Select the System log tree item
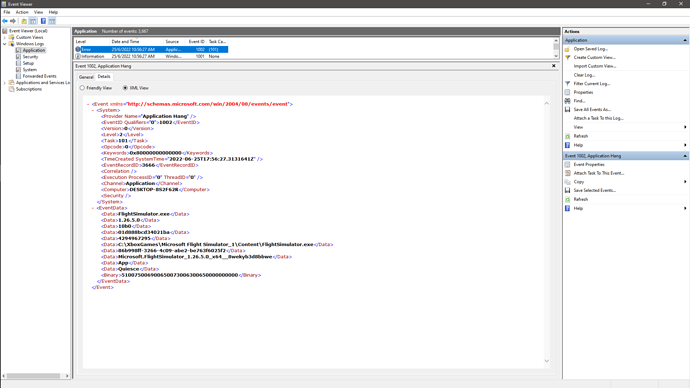The height and width of the screenshot is (388, 690). [29, 70]
